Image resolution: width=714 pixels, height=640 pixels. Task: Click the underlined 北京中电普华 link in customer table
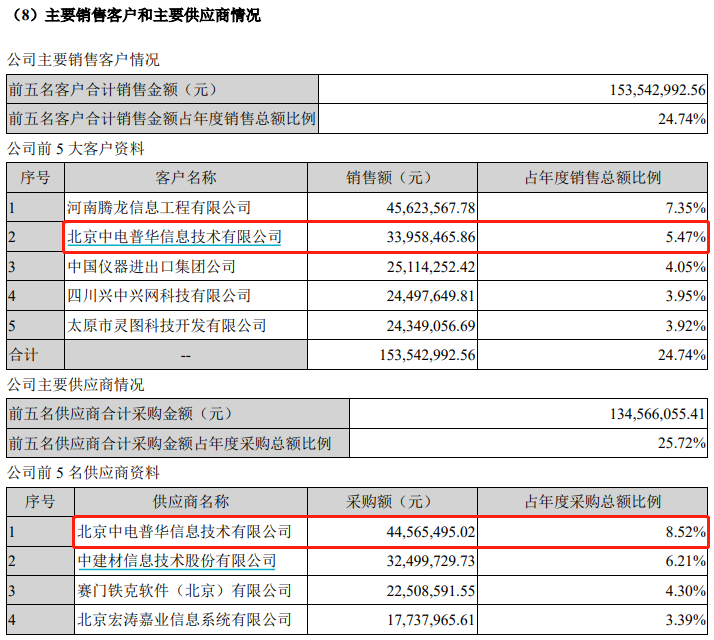click(174, 238)
